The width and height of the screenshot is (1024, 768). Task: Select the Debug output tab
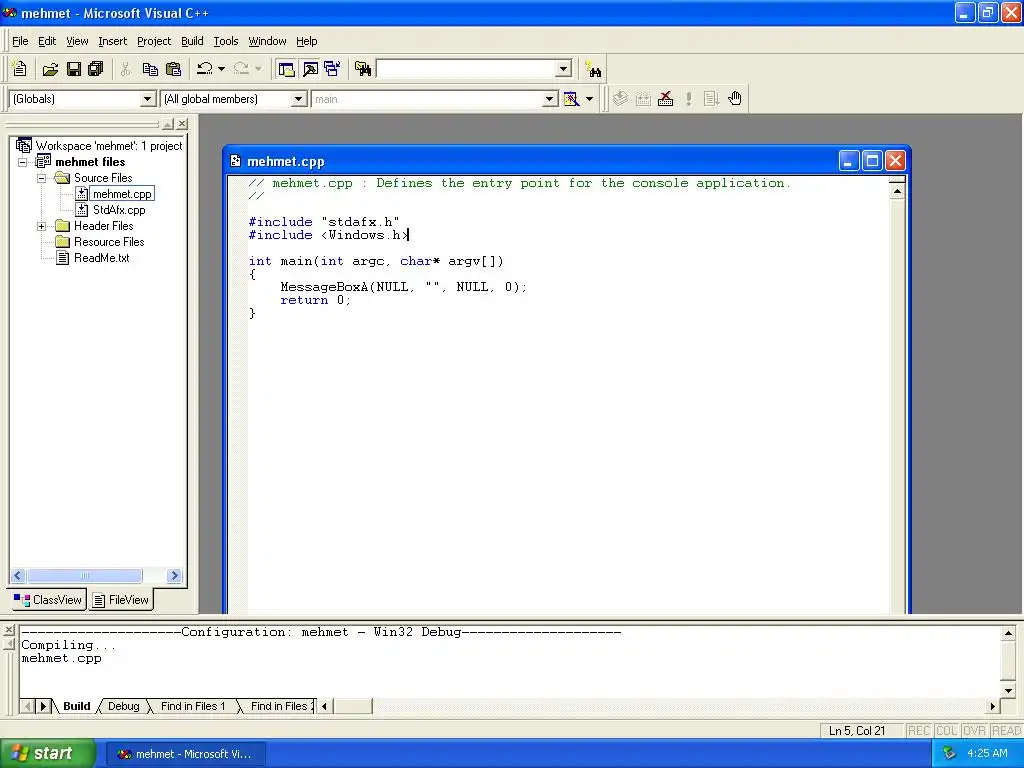click(123, 706)
